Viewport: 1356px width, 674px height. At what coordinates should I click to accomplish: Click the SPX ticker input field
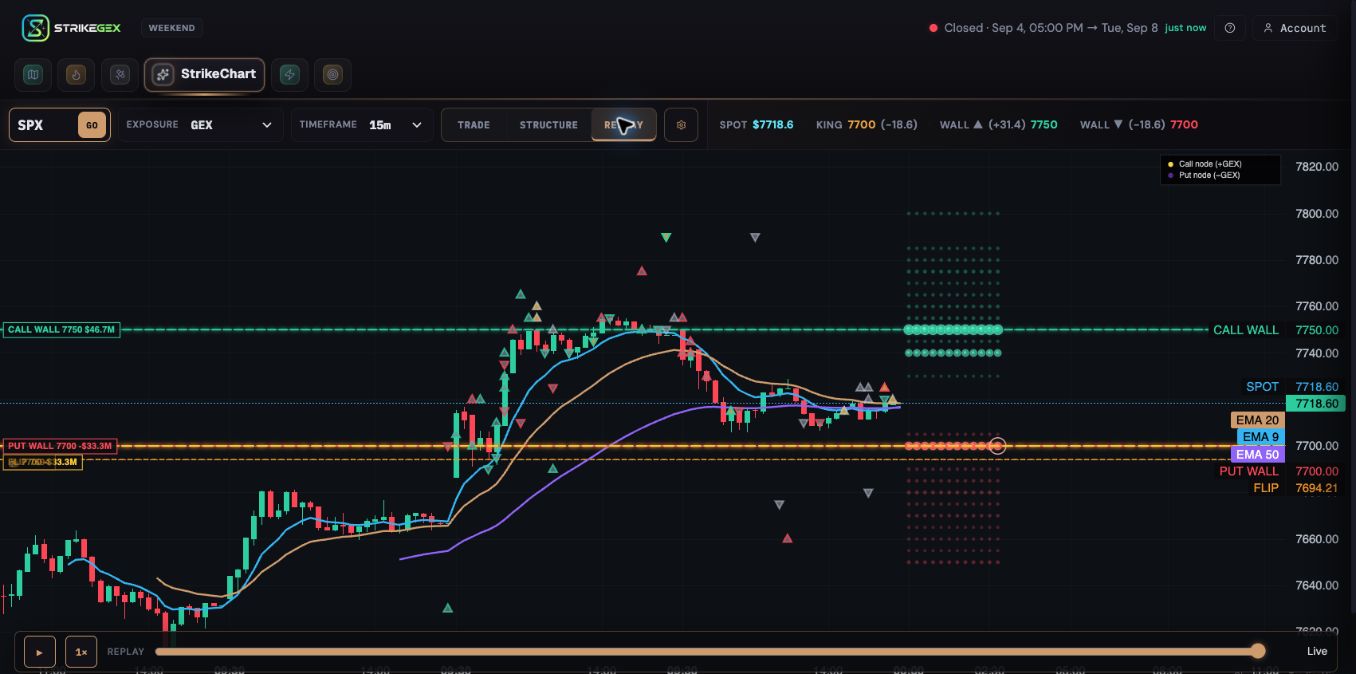click(x=44, y=125)
